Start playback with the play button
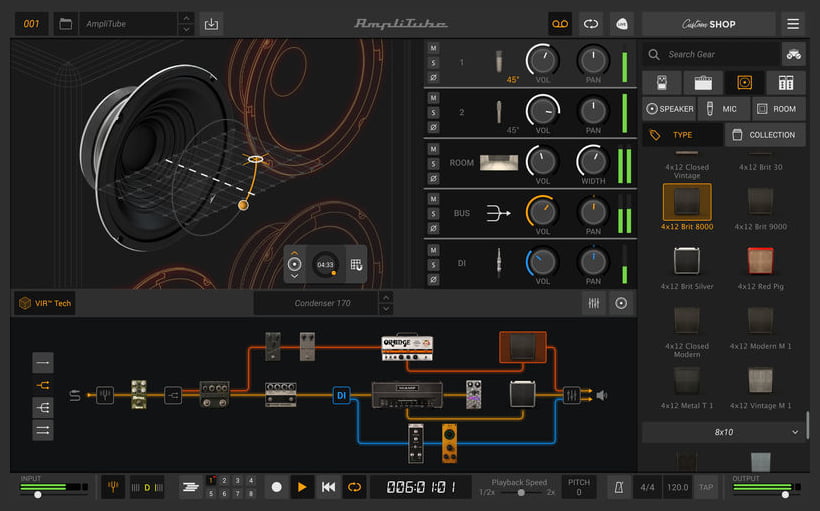The height and width of the screenshot is (511, 820). (x=302, y=487)
